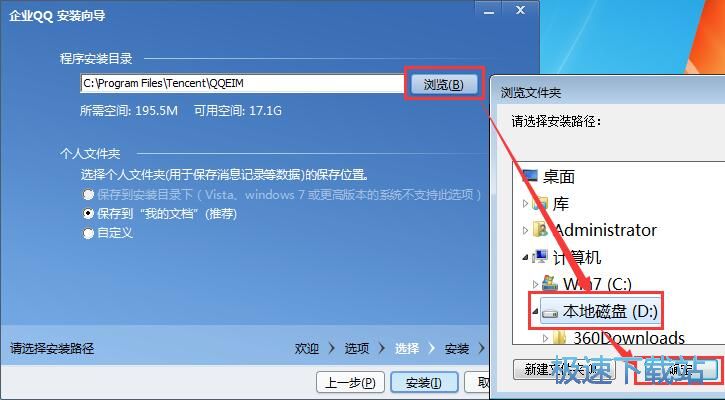Expand the 库 tree node
The width and height of the screenshot is (725, 400).
pyautogui.click(x=525, y=203)
